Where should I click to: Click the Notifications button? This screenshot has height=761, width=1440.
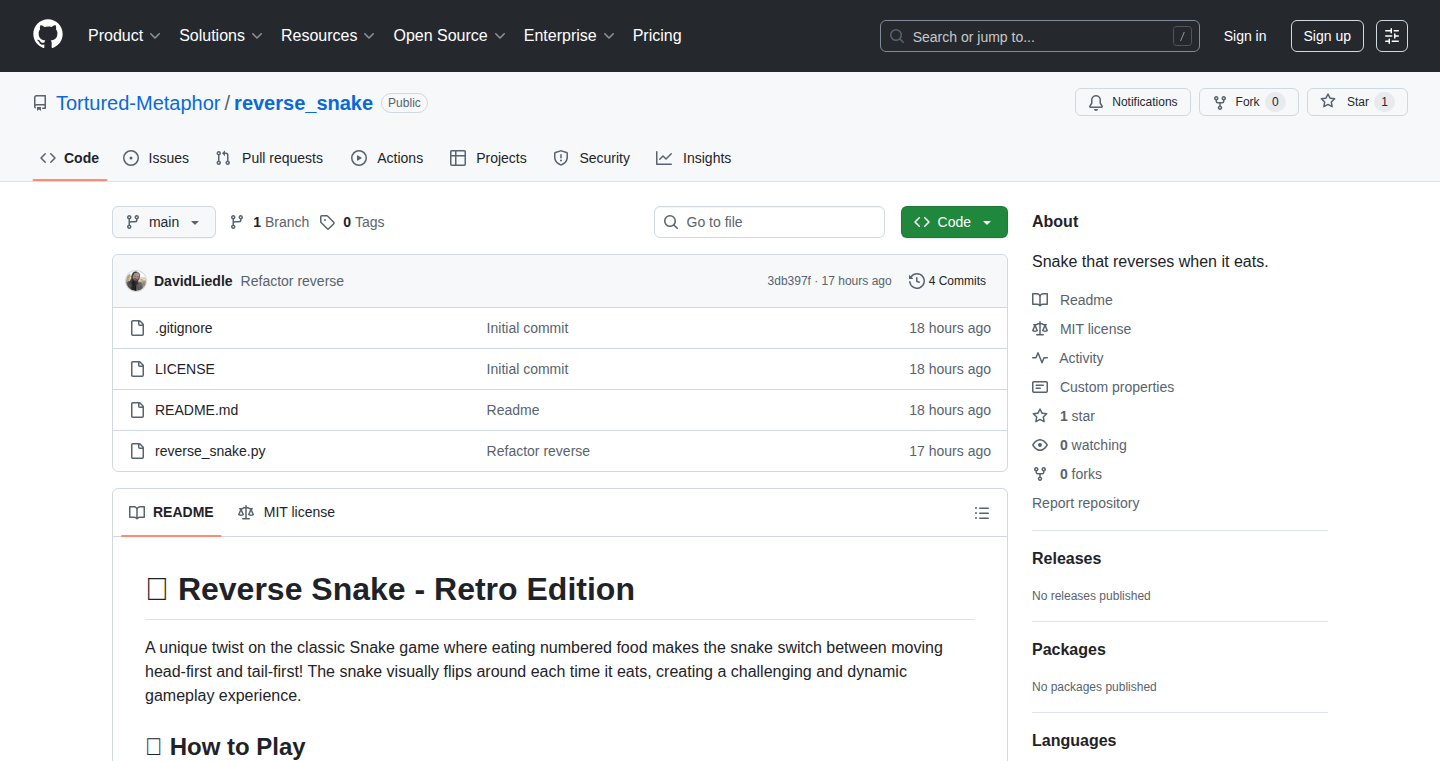click(1133, 102)
